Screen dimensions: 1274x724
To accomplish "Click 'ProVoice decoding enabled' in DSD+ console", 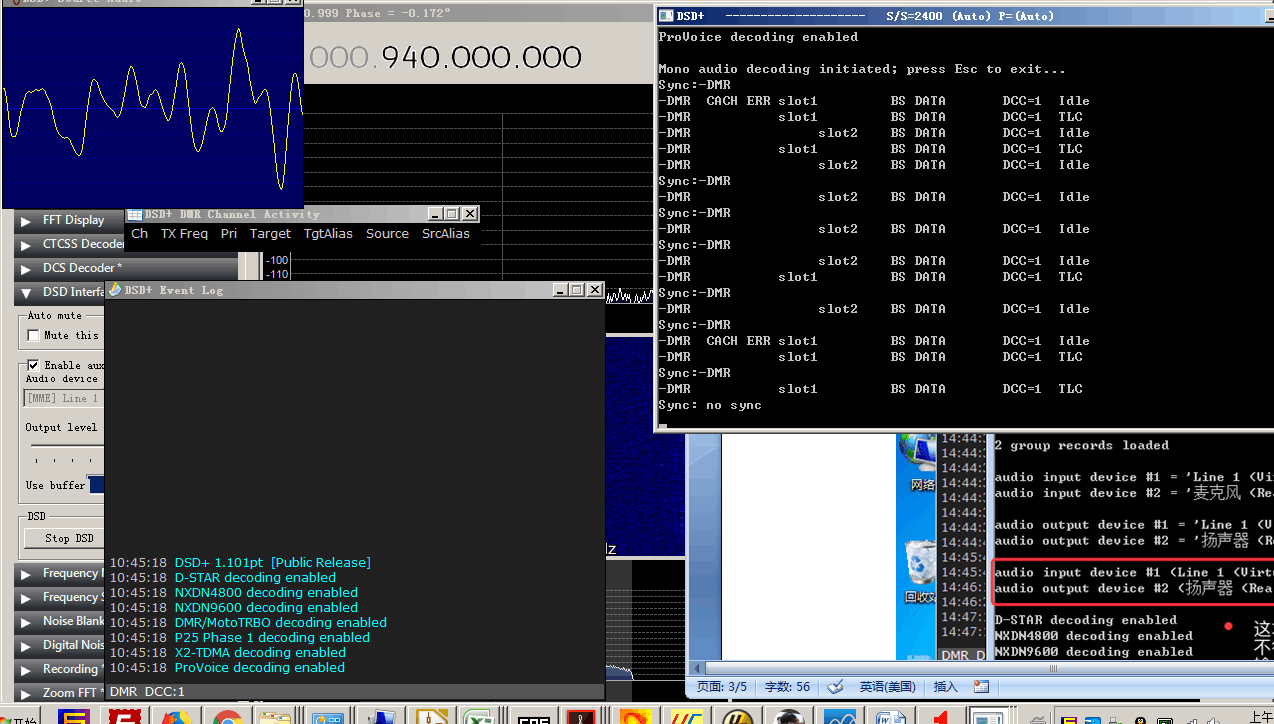I will pyautogui.click(x=758, y=37).
